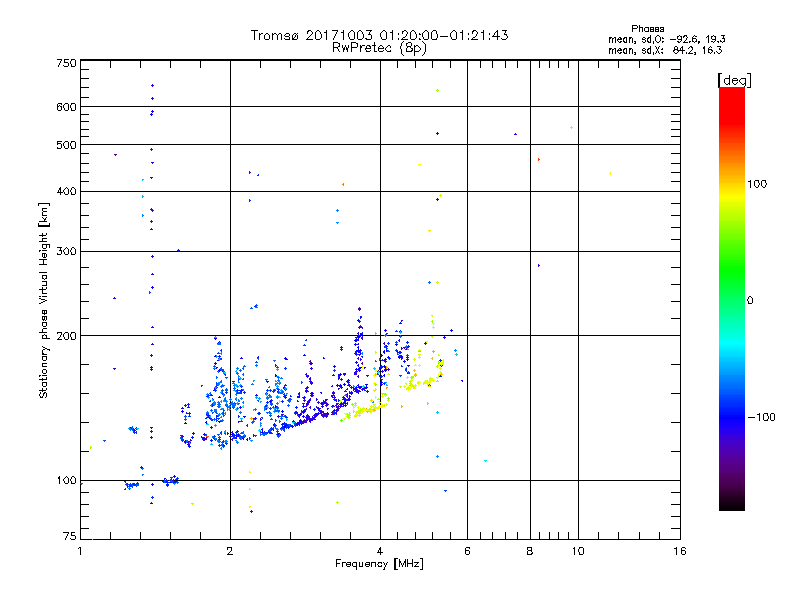Screen dimensions: 800x600
Task: Click the x-axis tick label "6"
Action: coord(467,551)
